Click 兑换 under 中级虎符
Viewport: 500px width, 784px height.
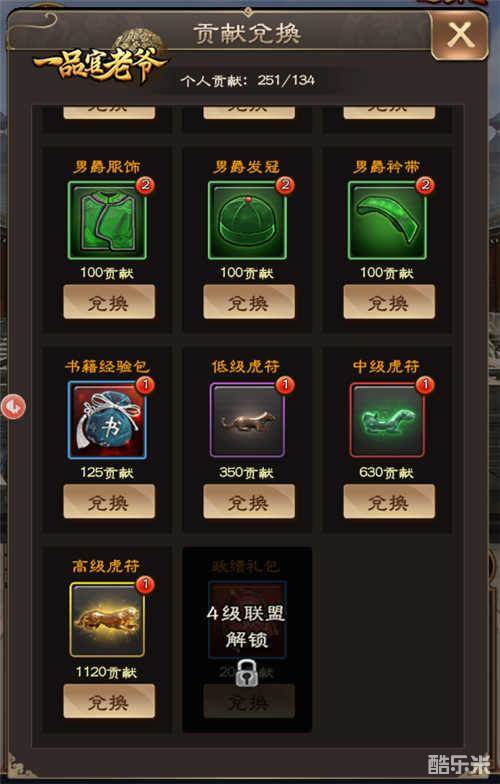[389, 502]
